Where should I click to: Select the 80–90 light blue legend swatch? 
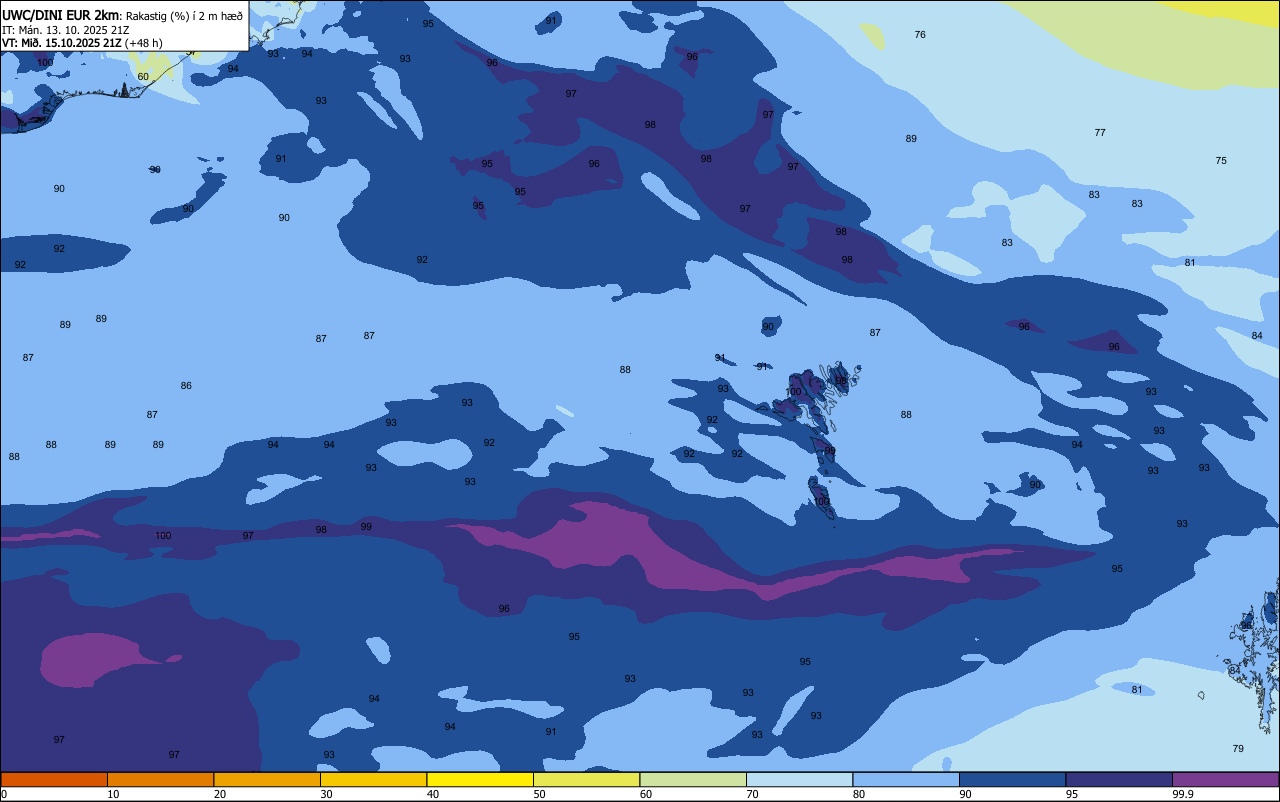[x=906, y=779]
